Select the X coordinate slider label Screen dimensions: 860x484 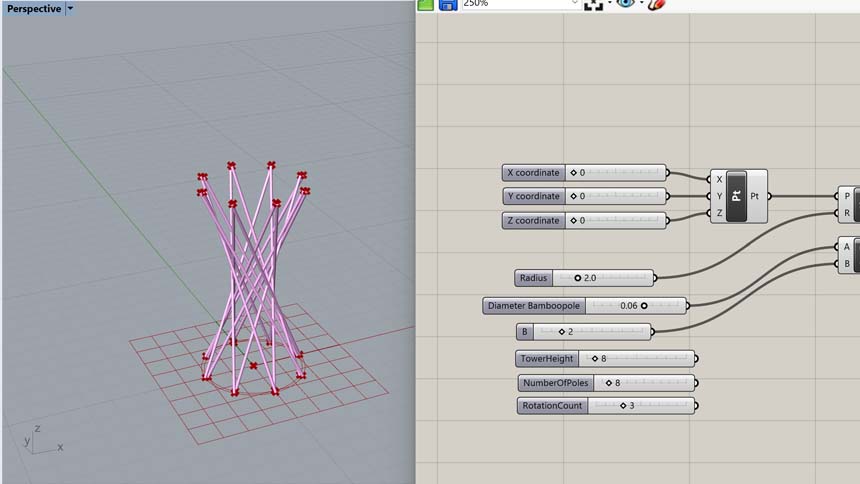click(533, 172)
